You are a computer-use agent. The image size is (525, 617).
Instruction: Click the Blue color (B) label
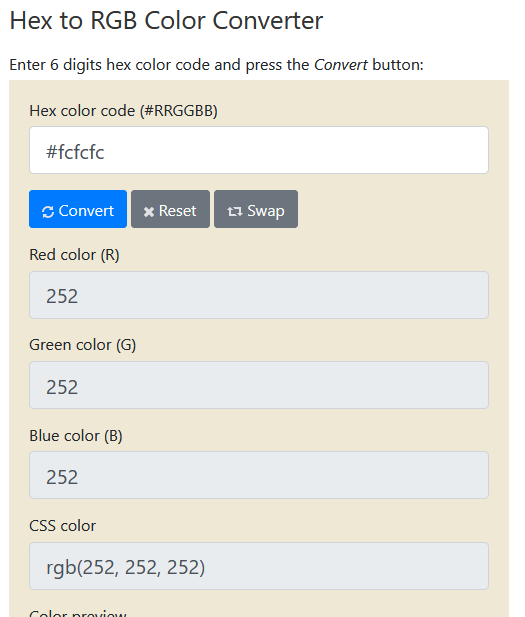coord(76,436)
